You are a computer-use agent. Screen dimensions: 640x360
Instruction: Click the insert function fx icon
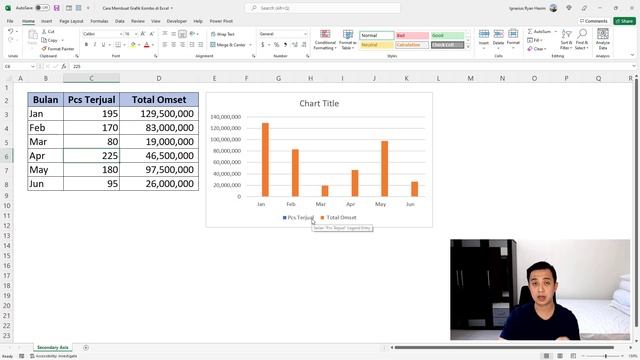click(x=64, y=66)
